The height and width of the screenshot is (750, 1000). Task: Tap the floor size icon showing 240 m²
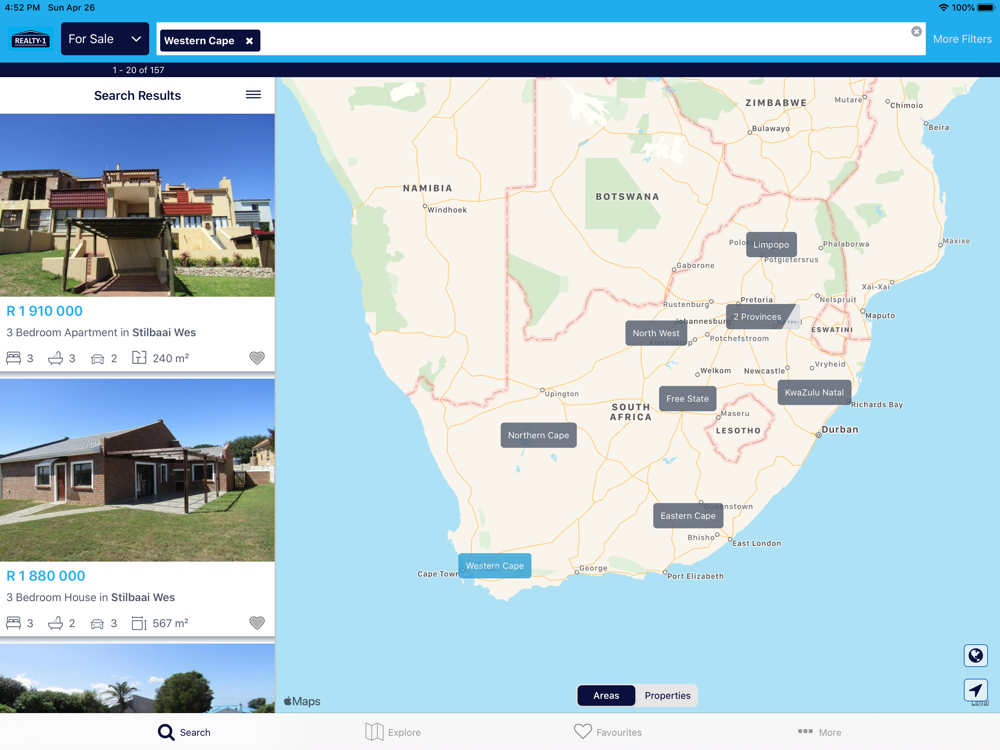tap(139, 358)
